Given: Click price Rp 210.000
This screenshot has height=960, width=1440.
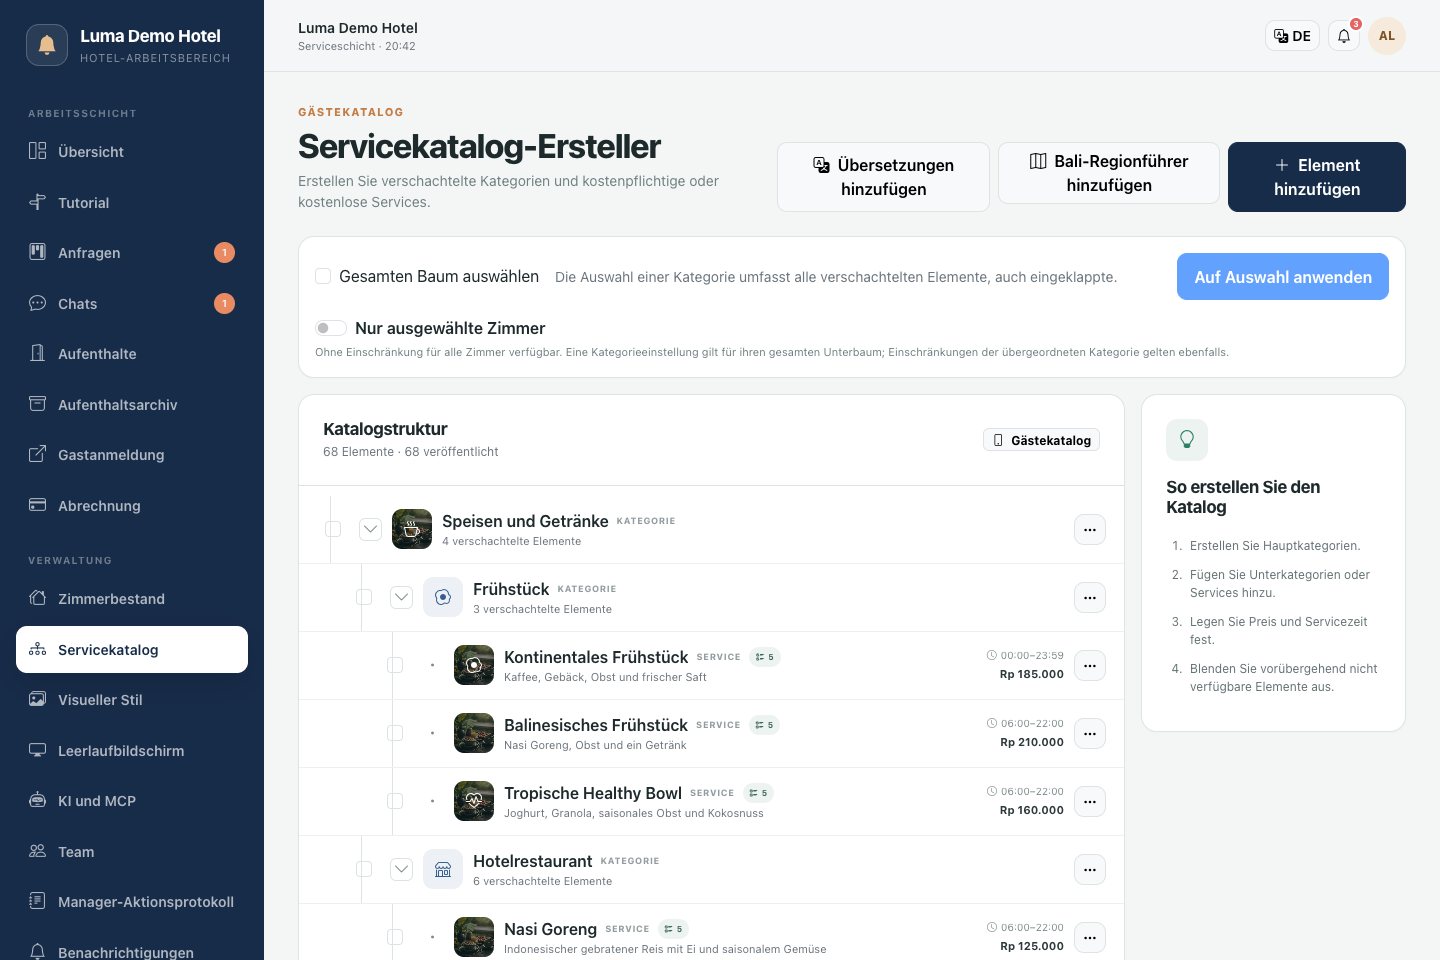Looking at the screenshot, I should tap(1032, 742).
